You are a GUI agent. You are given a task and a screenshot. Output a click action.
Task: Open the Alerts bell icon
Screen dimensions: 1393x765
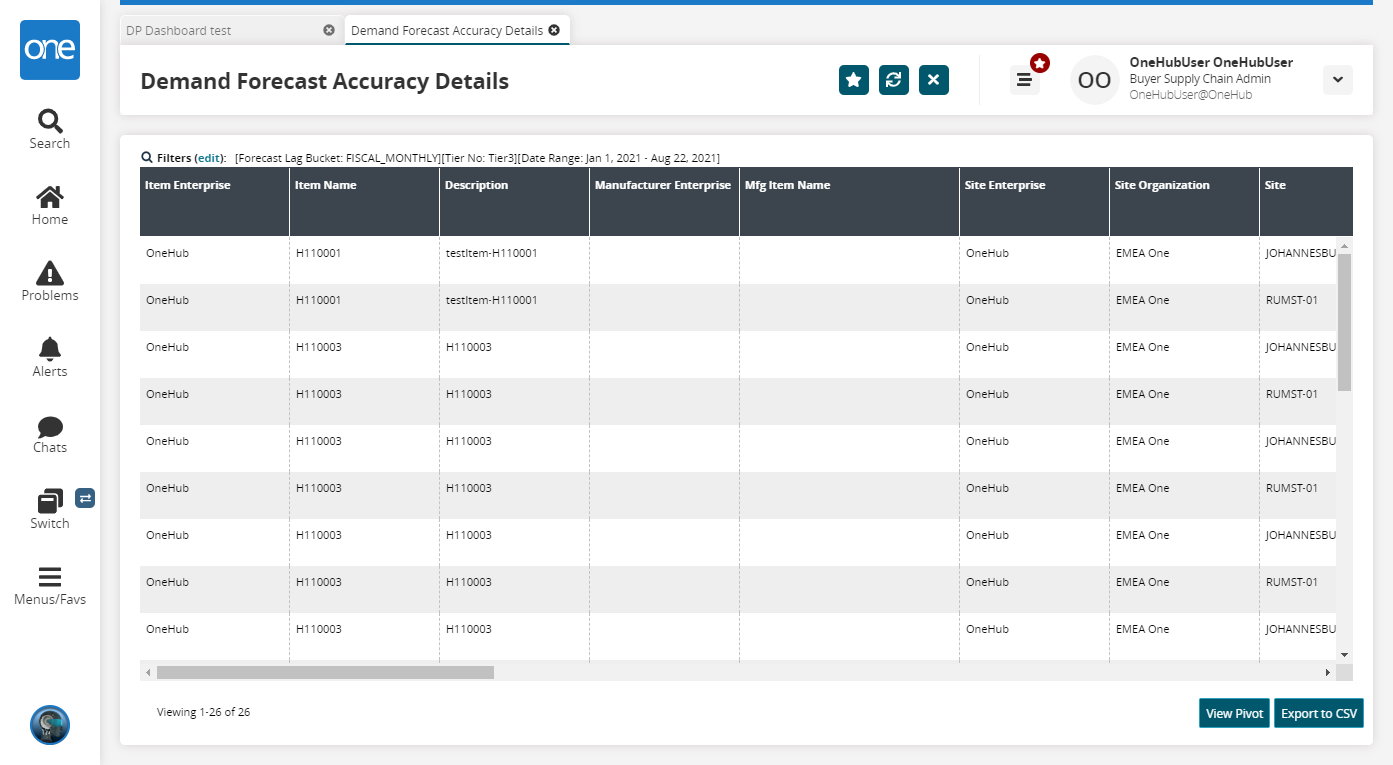click(50, 349)
